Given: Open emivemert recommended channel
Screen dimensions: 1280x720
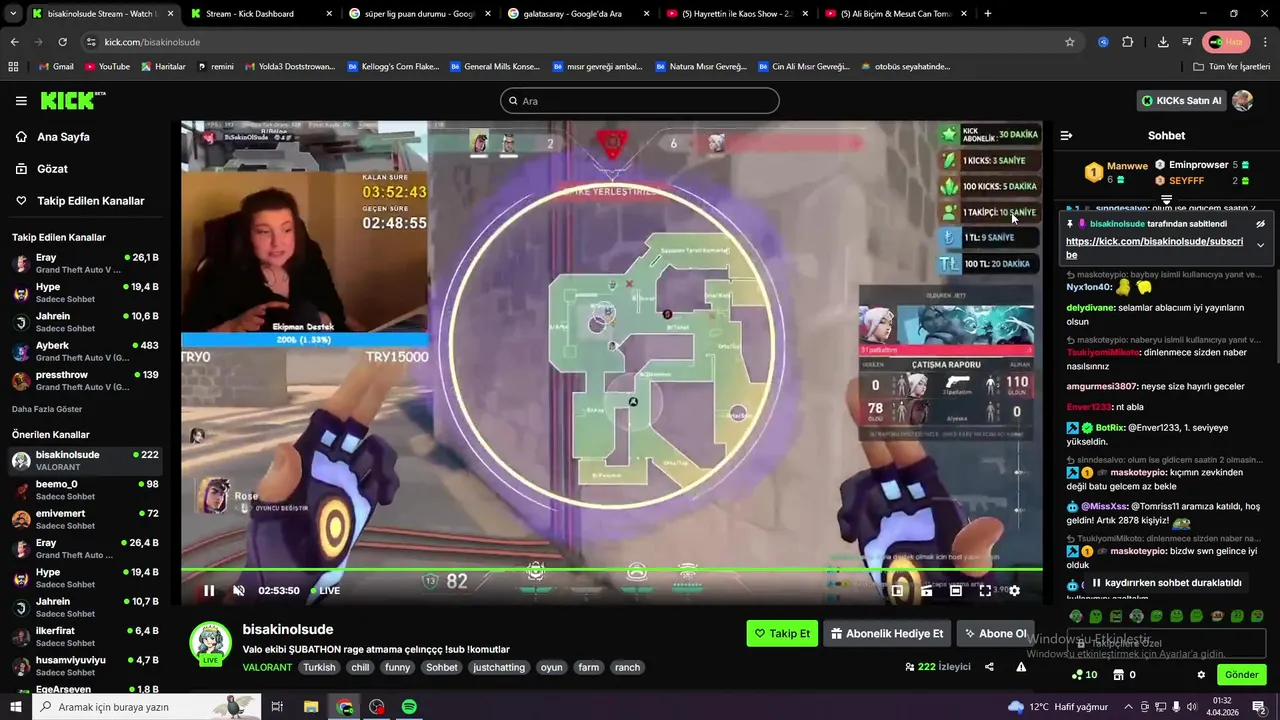Looking at the screenshot, I should [85, 519].
